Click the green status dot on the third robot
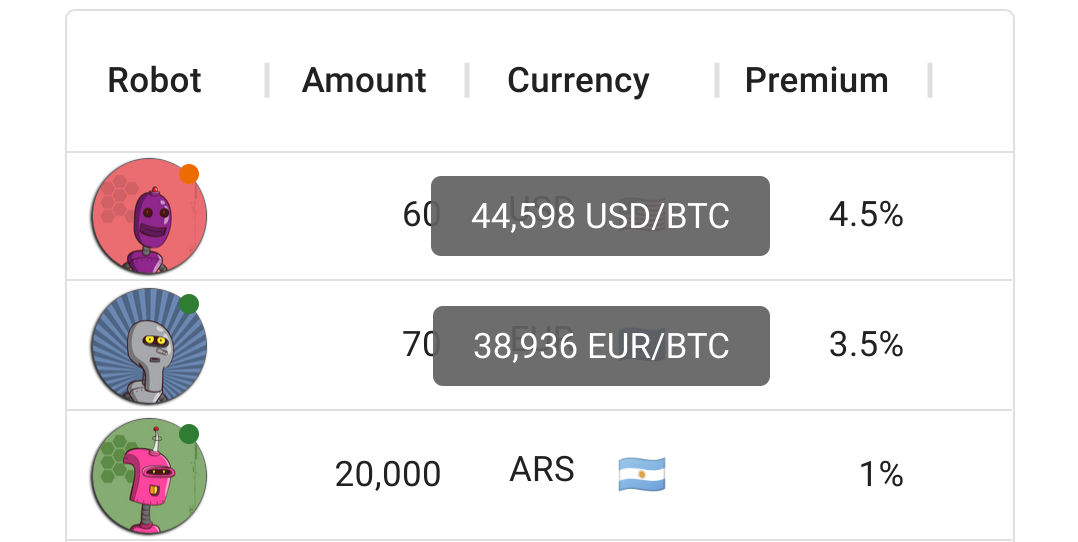Screen dimensions: 1078x542 click(x=189, y=434)
